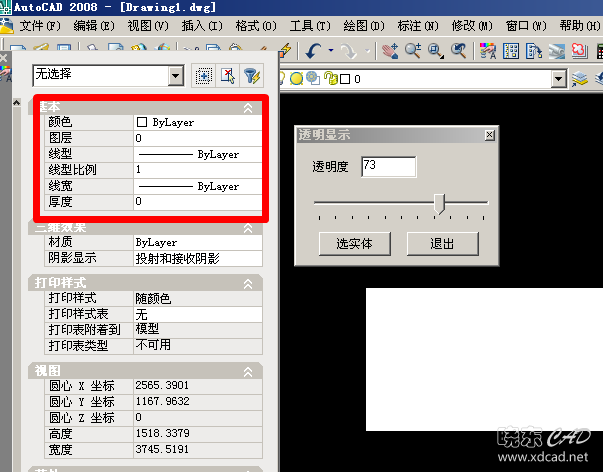This screenshot has width=603, height=472.
Task: Open the 格式(O) menu
Action: coord(256,26)
